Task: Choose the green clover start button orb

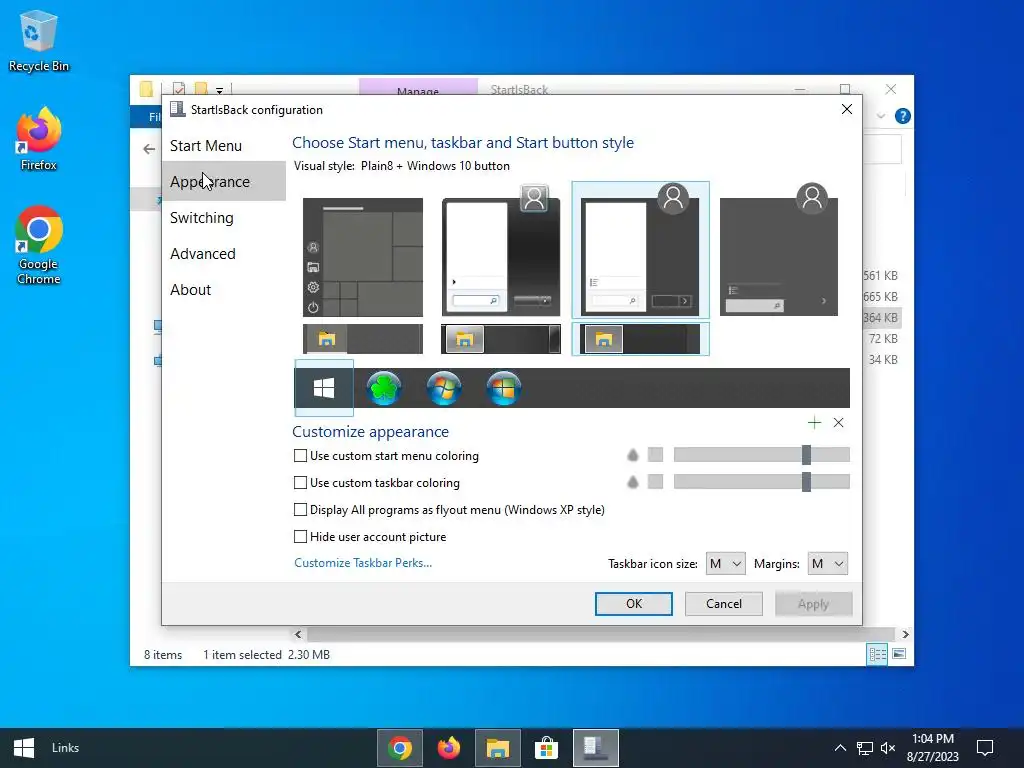Action: point(384,388)
